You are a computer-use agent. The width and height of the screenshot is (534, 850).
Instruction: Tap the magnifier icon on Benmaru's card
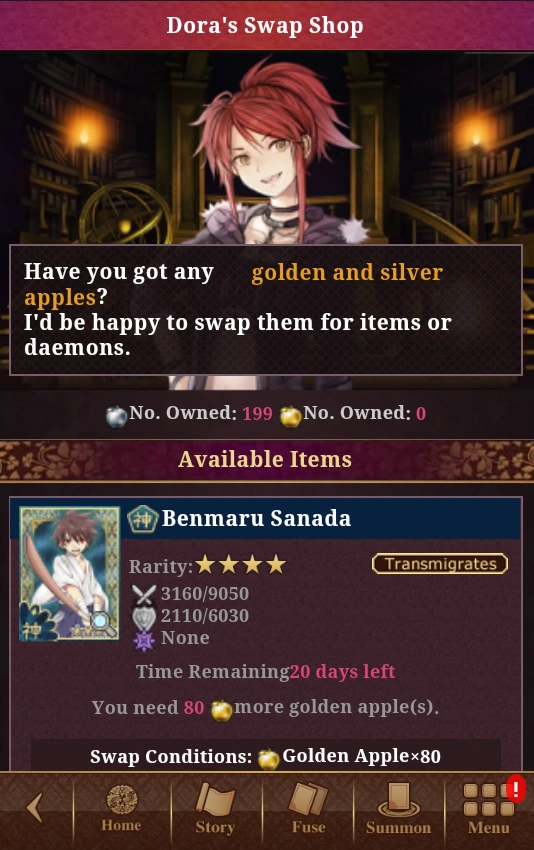coord(102,624)
